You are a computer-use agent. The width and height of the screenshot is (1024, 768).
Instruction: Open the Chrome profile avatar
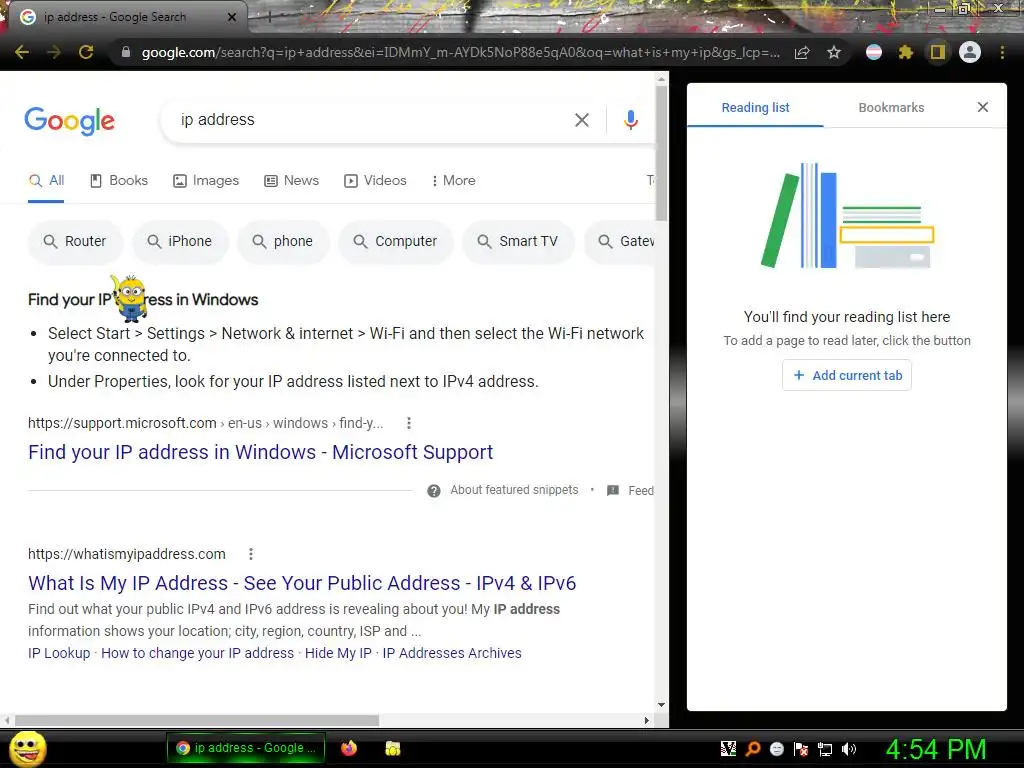970,52
